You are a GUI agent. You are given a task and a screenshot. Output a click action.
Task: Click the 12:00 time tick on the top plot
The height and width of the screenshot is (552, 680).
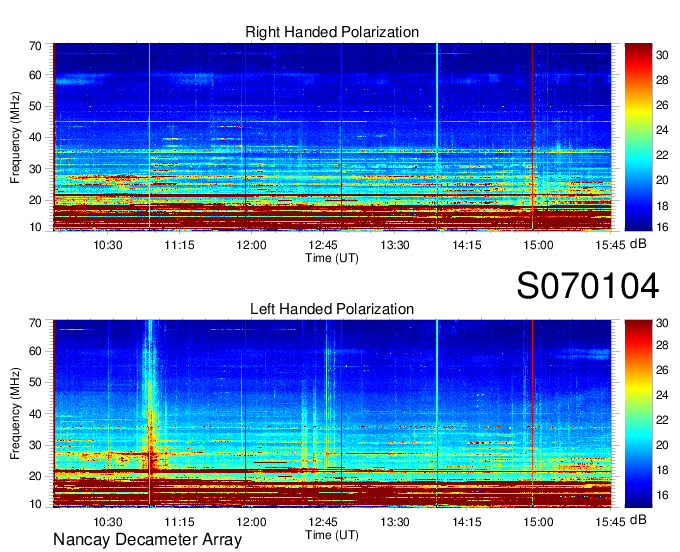click(251, 245)
